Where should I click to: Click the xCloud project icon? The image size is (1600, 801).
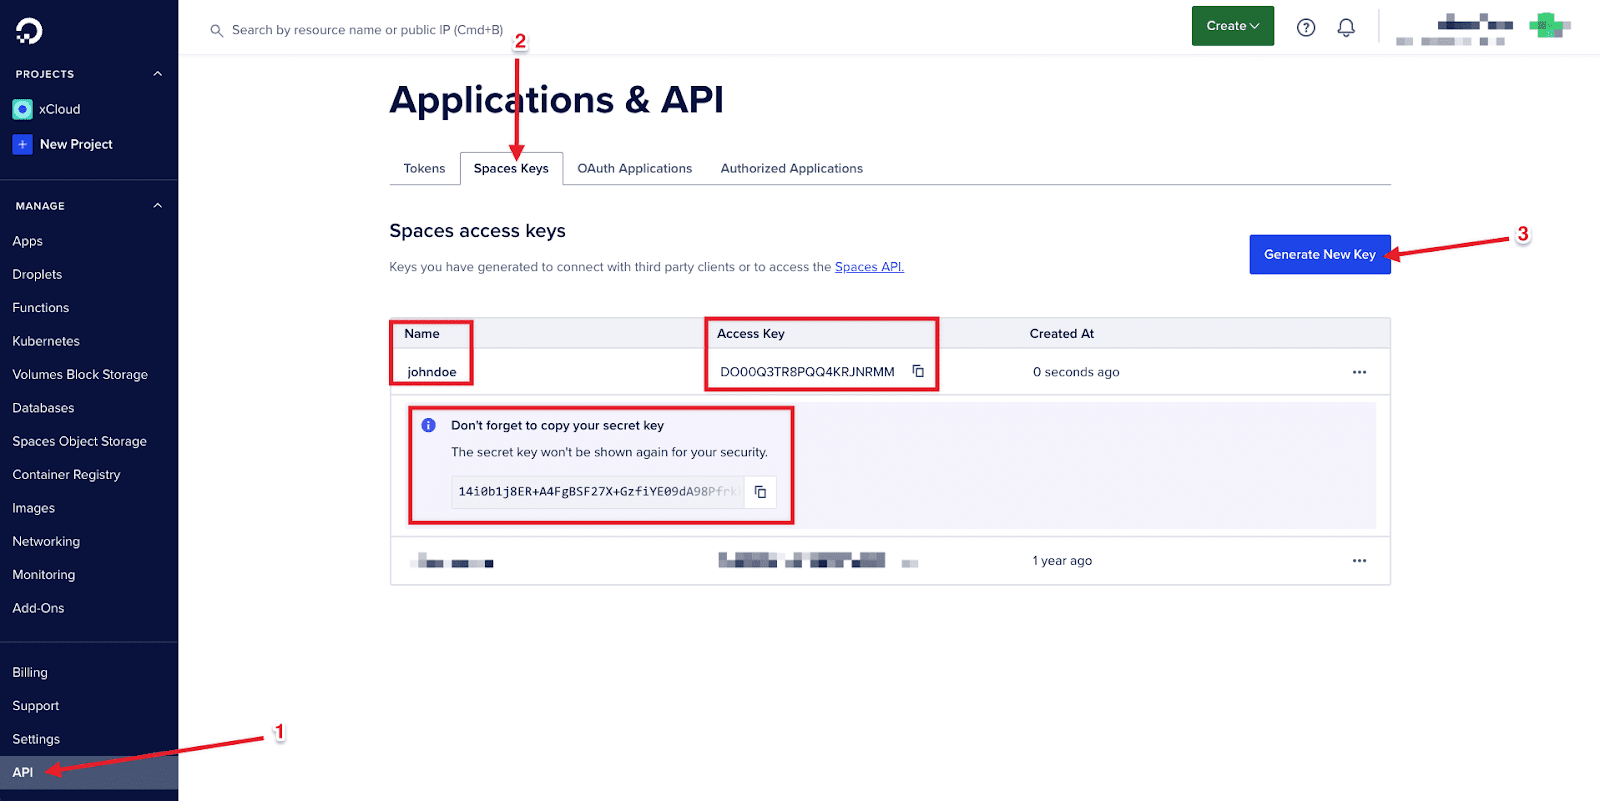22,109
